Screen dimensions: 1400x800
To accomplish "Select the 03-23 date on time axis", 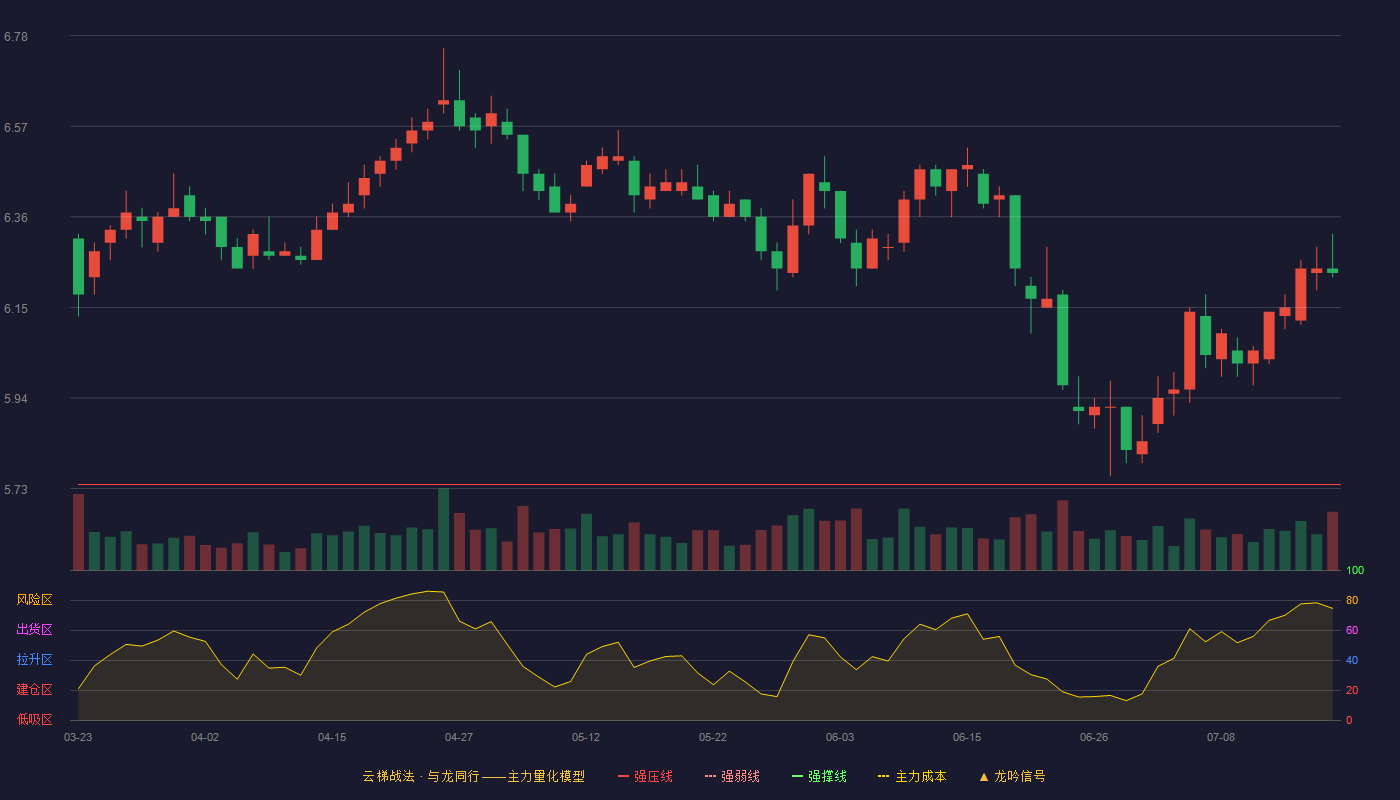I will click(x=78, y=737).
